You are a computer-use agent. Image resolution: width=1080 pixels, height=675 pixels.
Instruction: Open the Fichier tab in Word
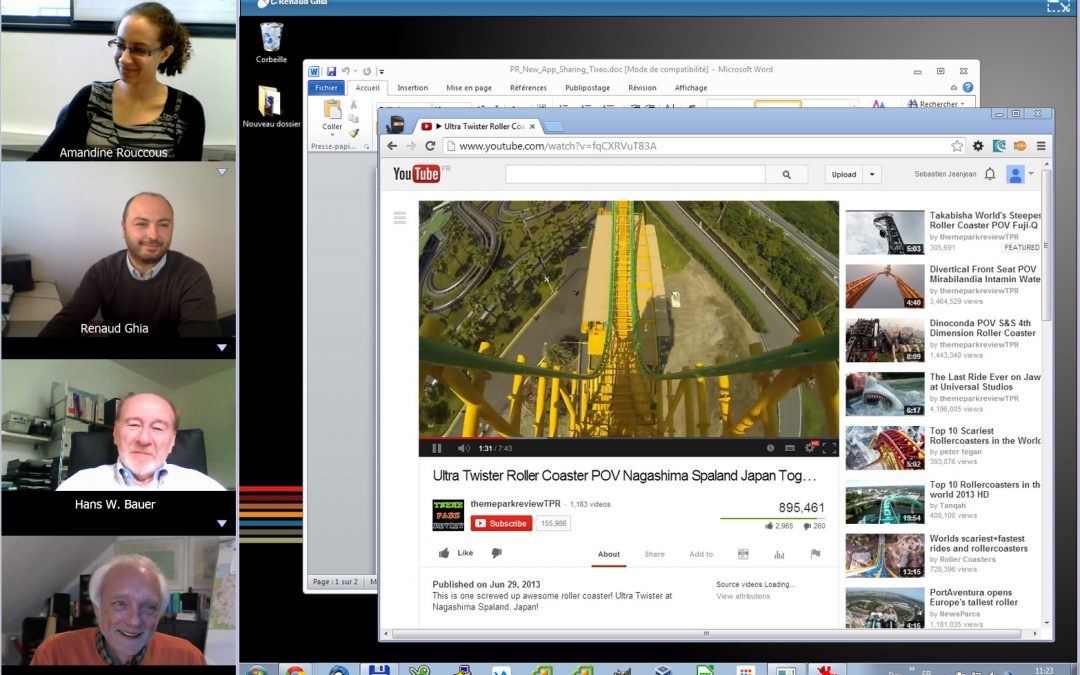point(326,87)
